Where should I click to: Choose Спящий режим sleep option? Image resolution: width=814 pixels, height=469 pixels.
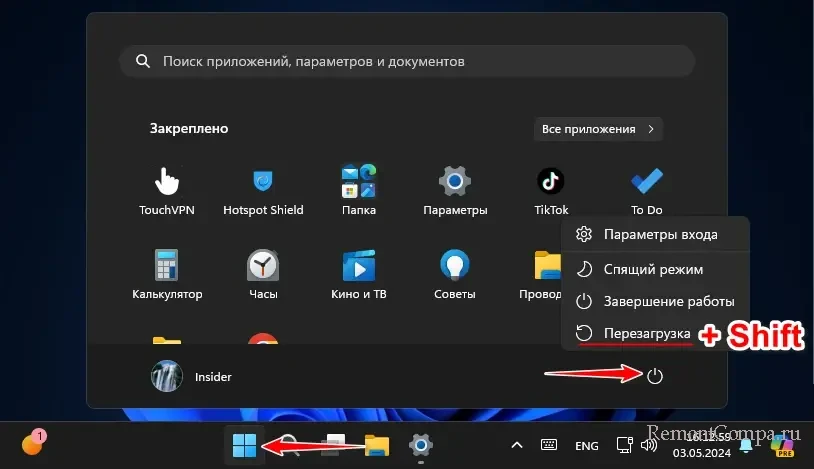pos(652,269)
